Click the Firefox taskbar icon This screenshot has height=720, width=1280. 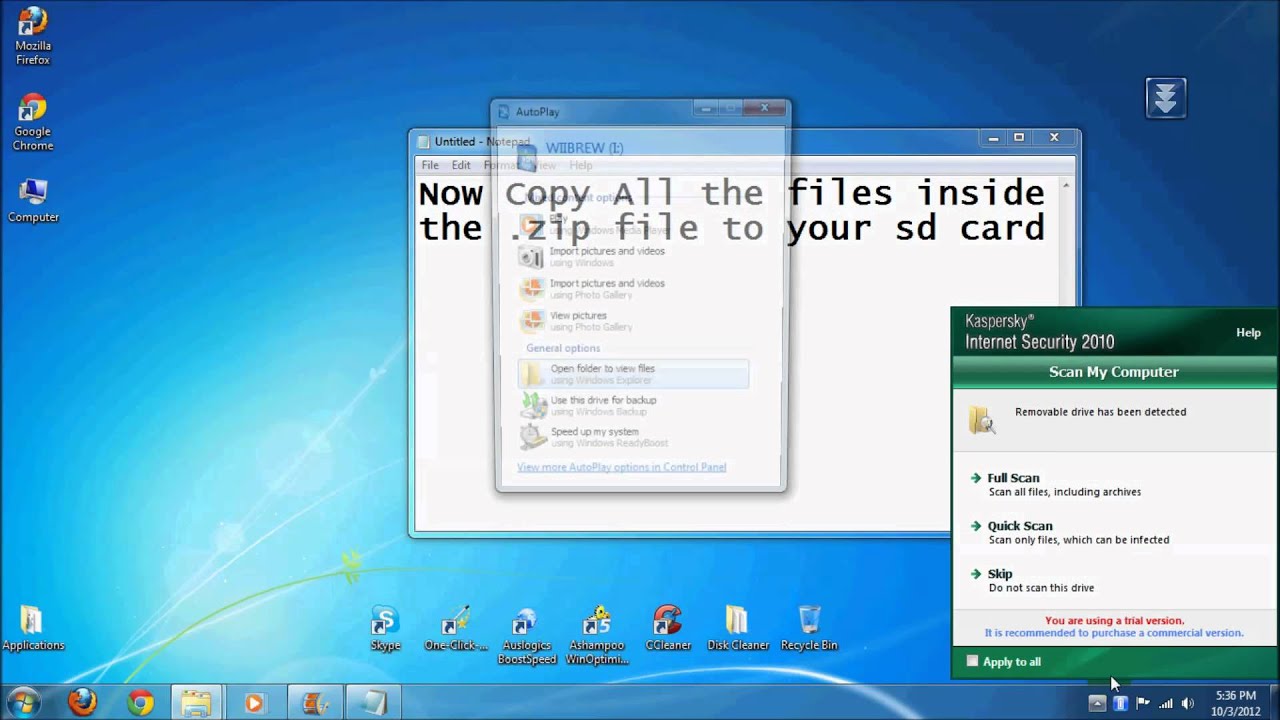[82, 703]
